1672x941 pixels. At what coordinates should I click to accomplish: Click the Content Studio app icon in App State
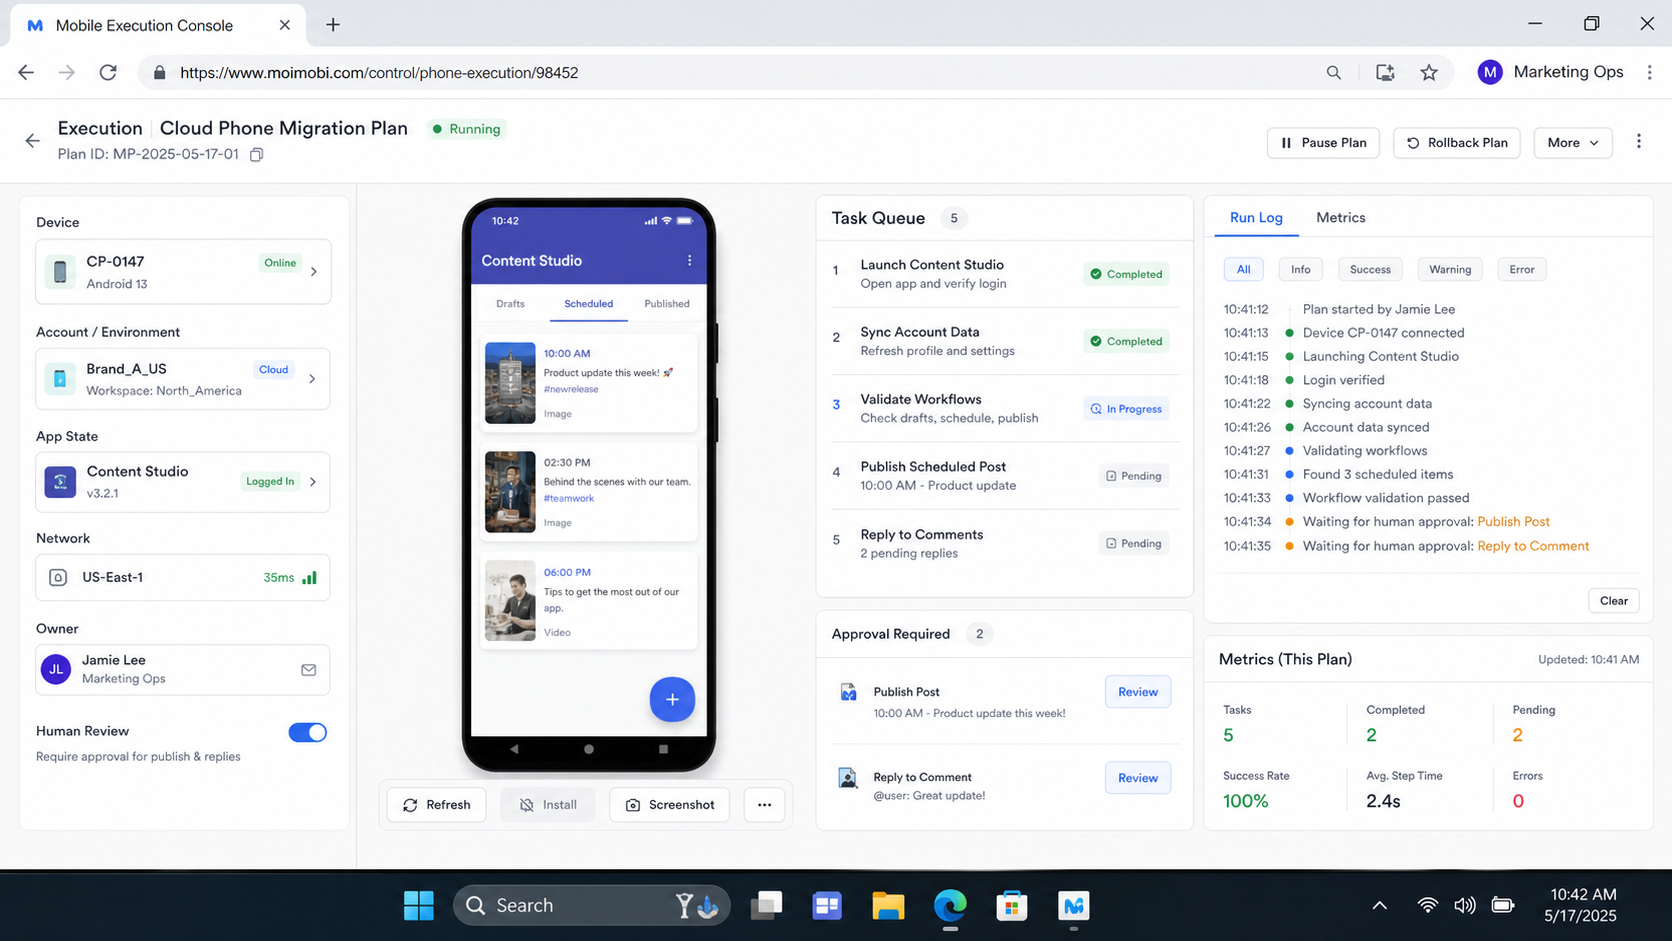coord(60,481)
